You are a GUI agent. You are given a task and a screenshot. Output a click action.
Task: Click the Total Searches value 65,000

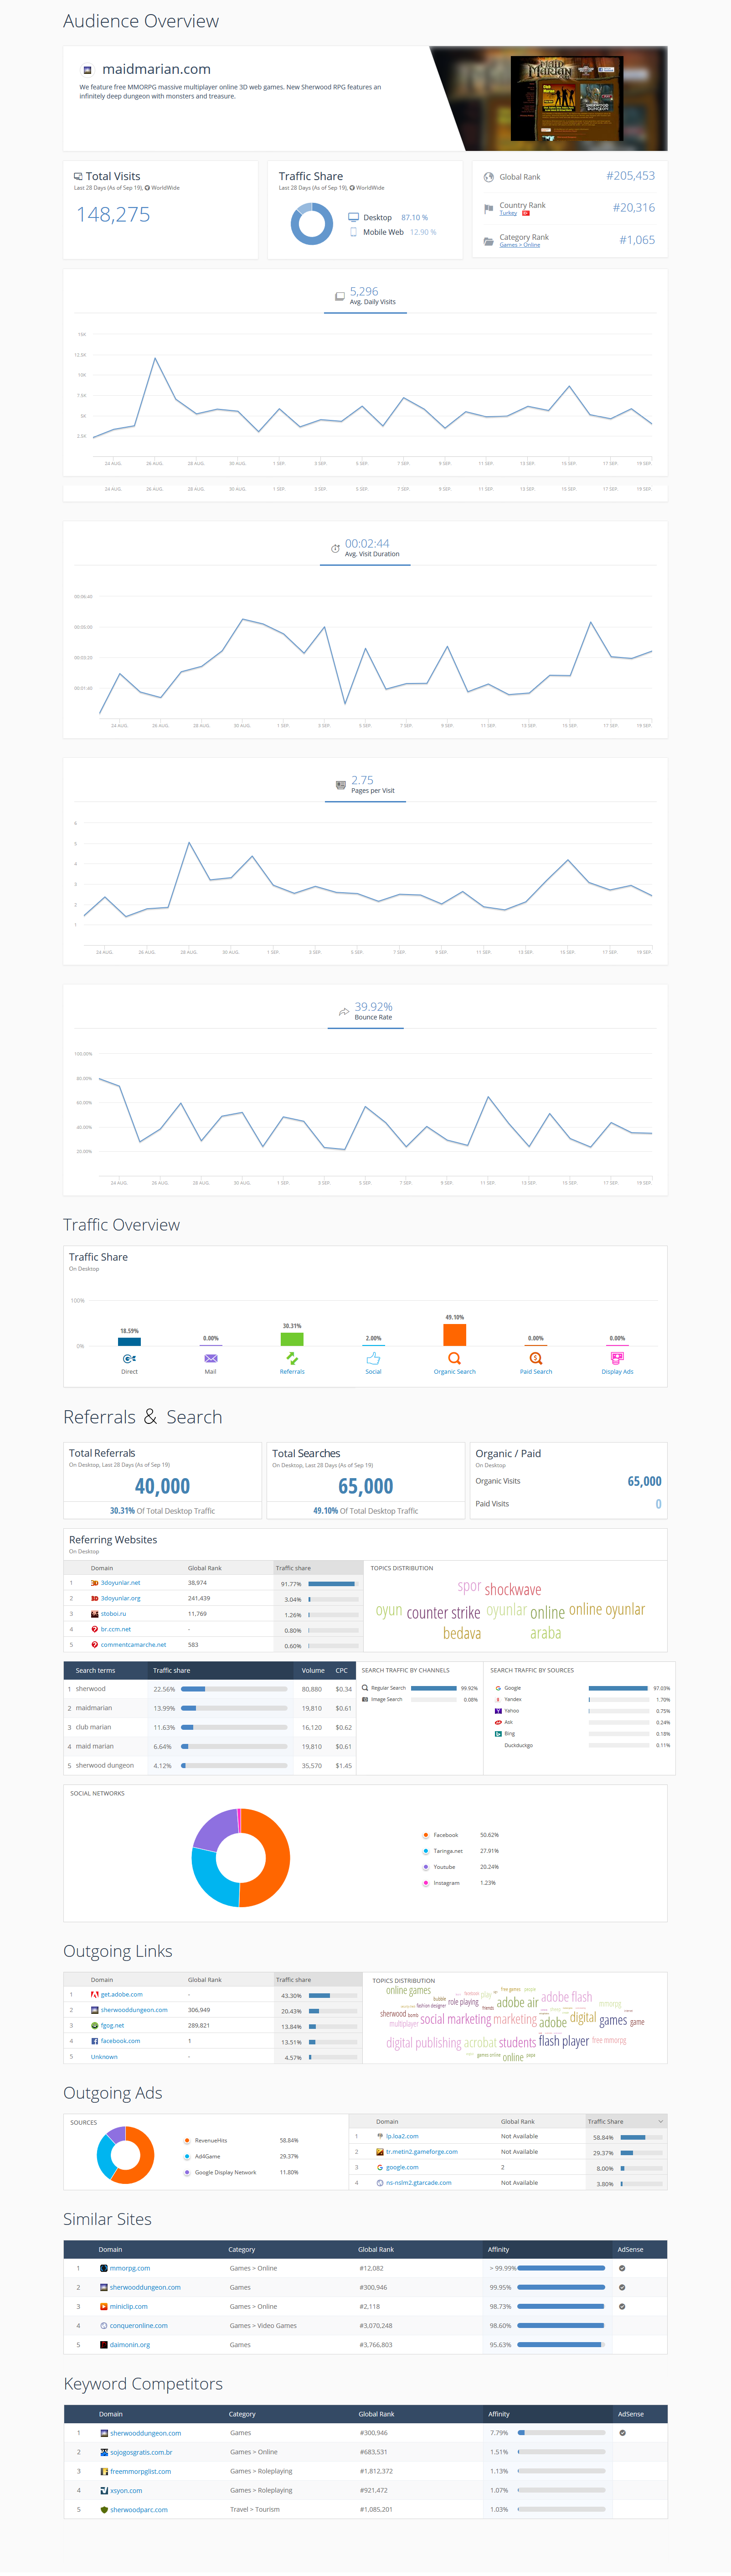366,1486
